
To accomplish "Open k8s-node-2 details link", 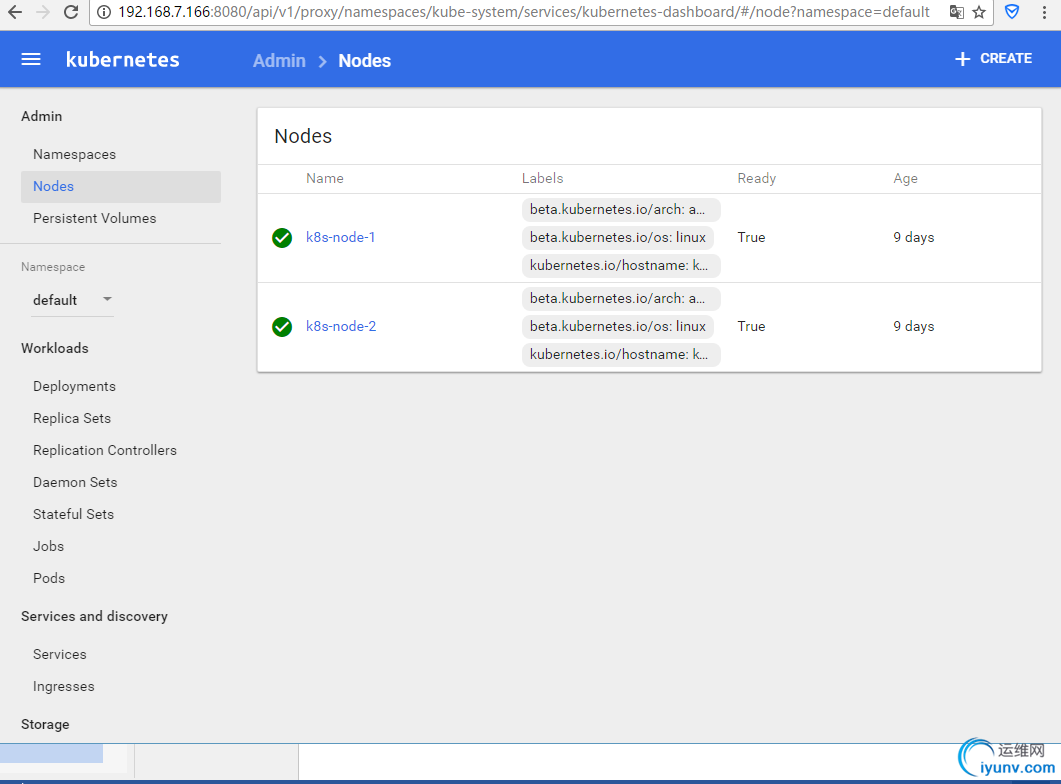I will click(341, 326).
